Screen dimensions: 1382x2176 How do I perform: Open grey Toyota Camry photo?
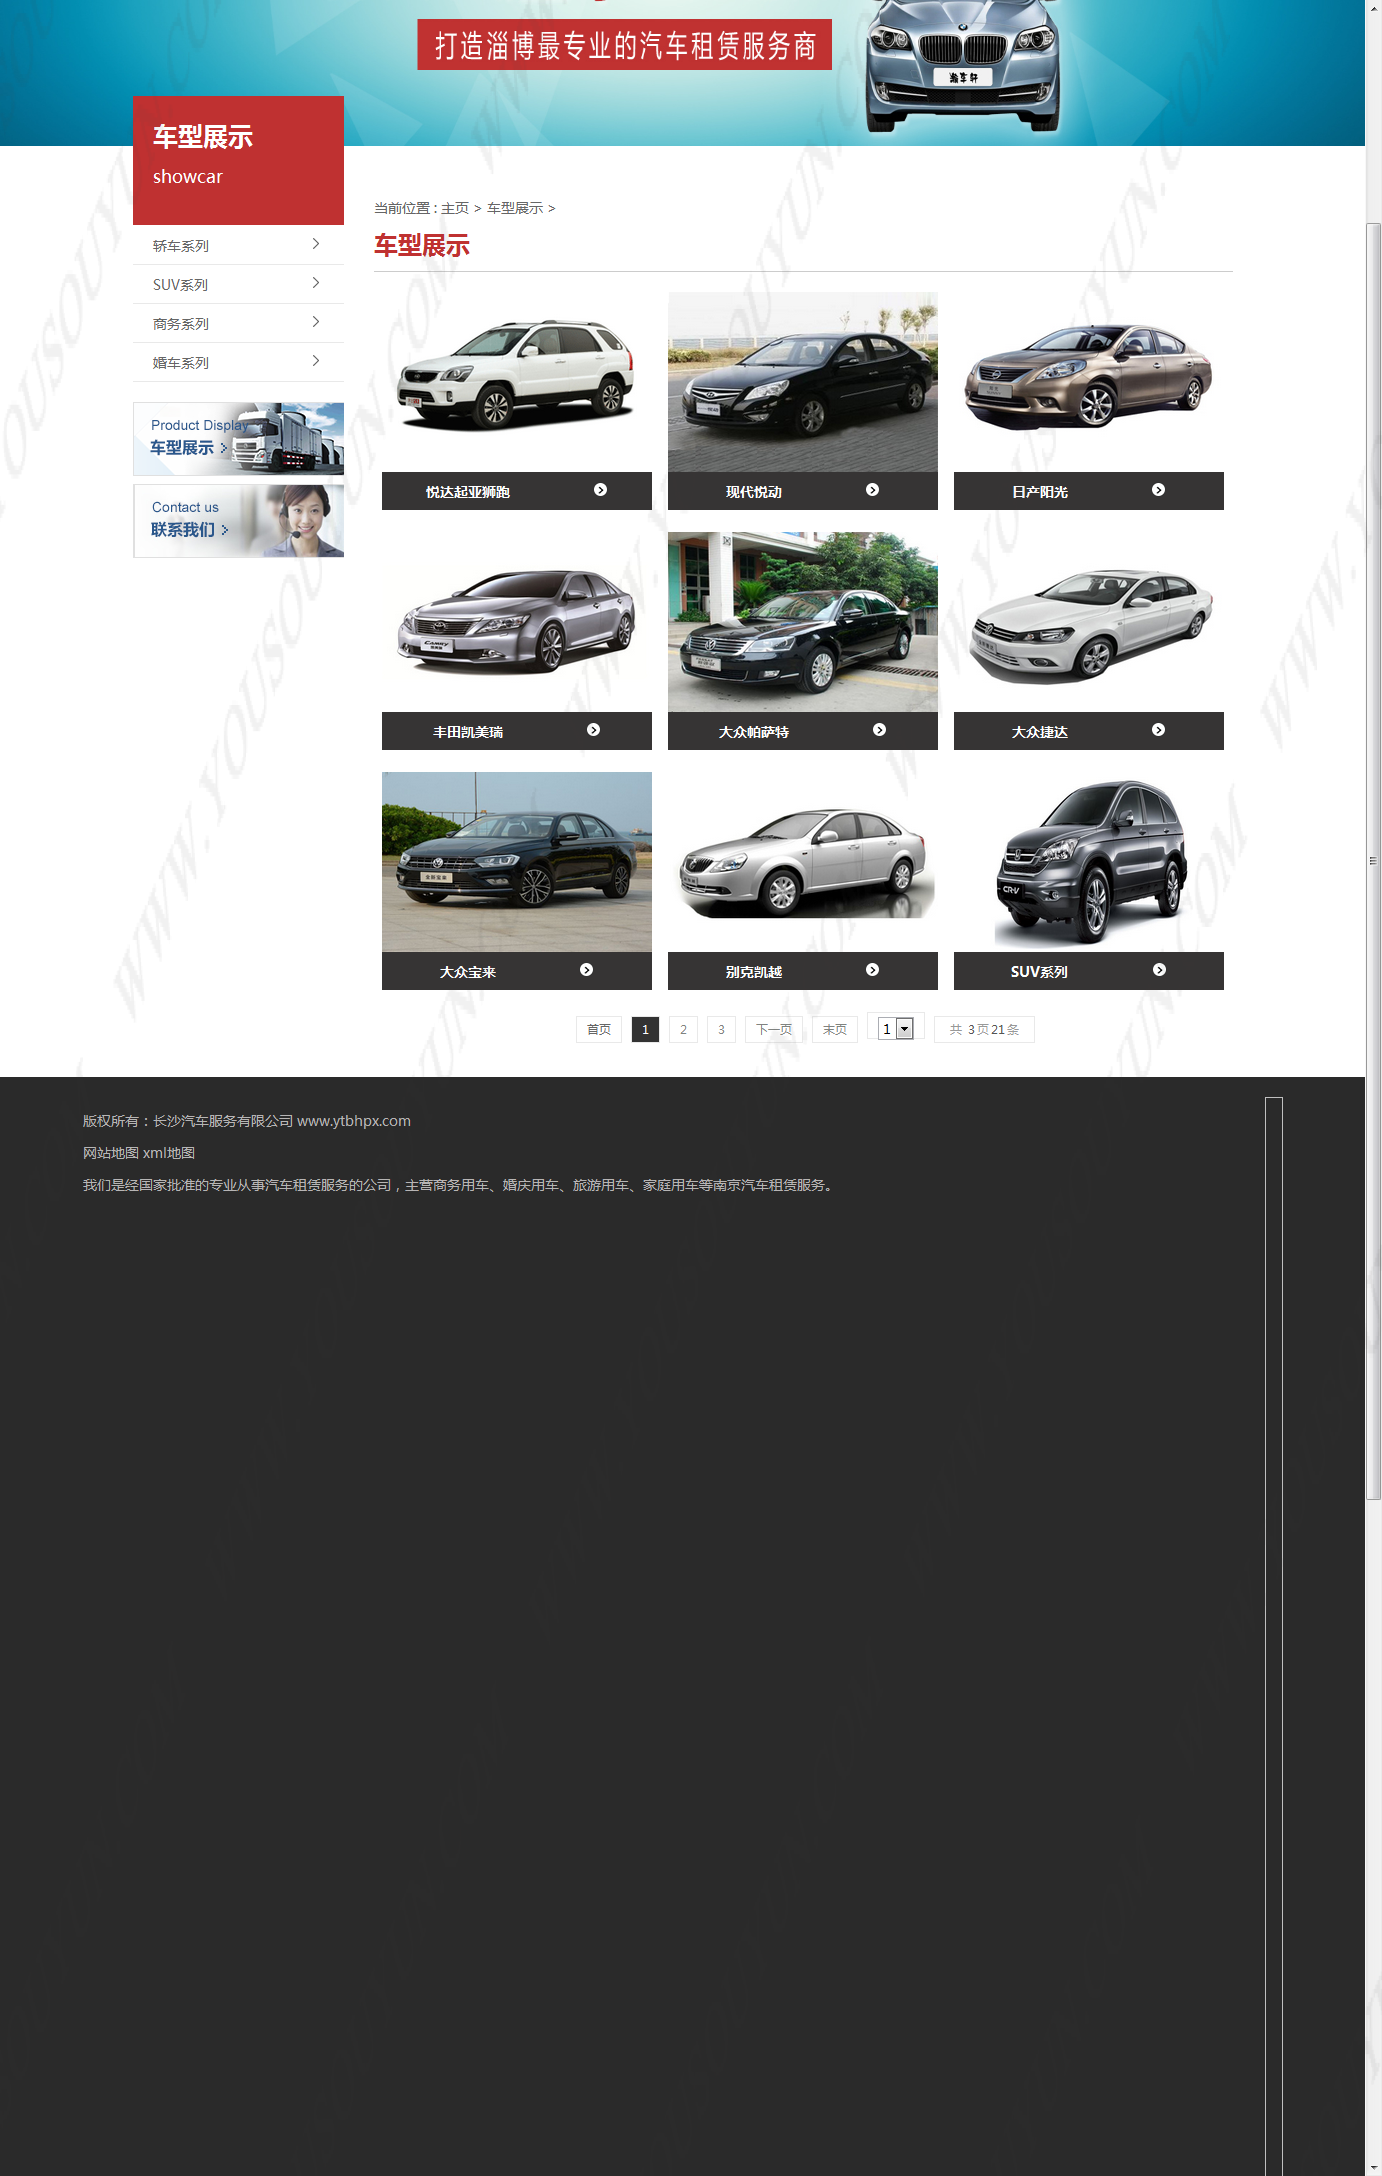tap(517, 622)
